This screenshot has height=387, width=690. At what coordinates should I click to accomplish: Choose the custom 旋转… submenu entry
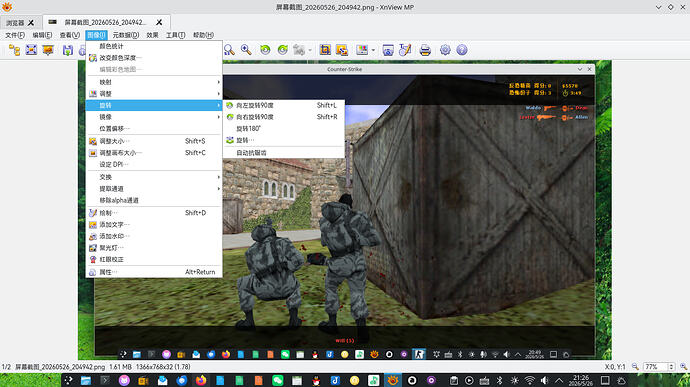284,140
